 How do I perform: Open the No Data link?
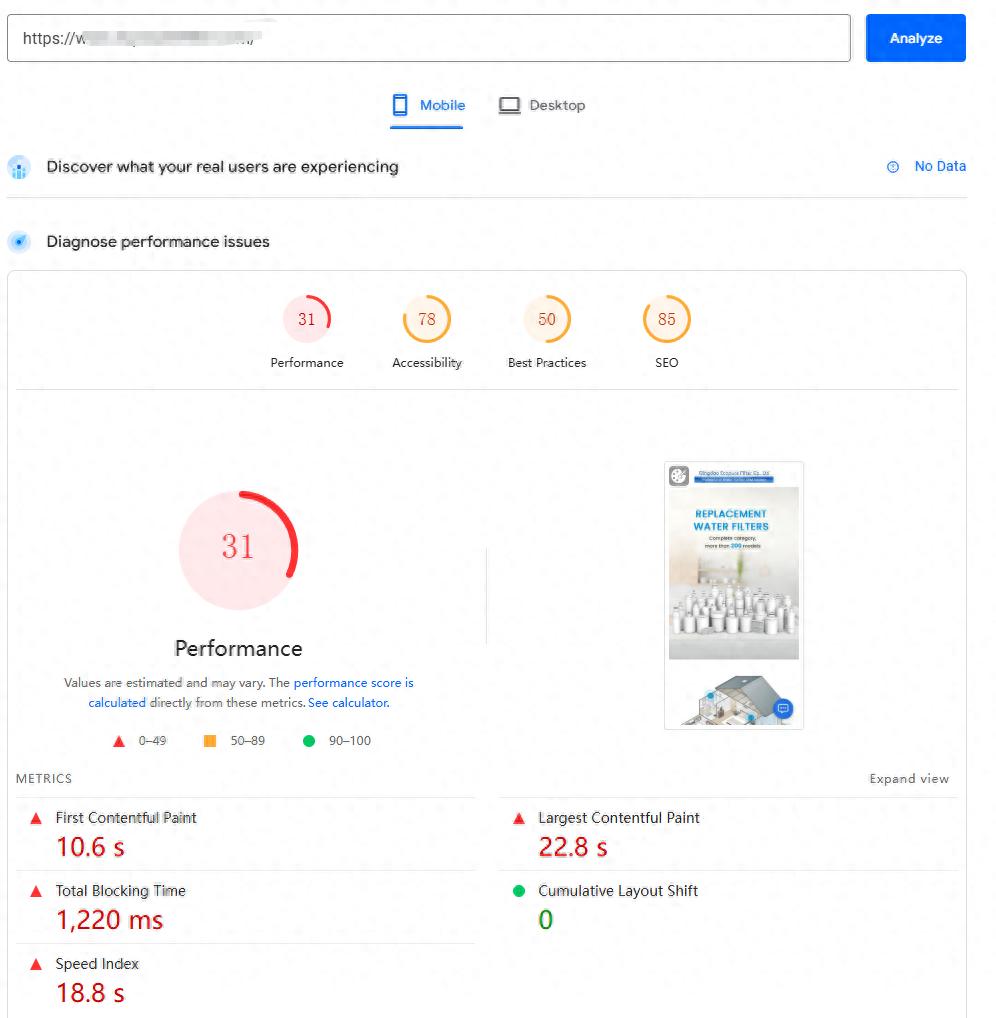click(x=940, y=167)
